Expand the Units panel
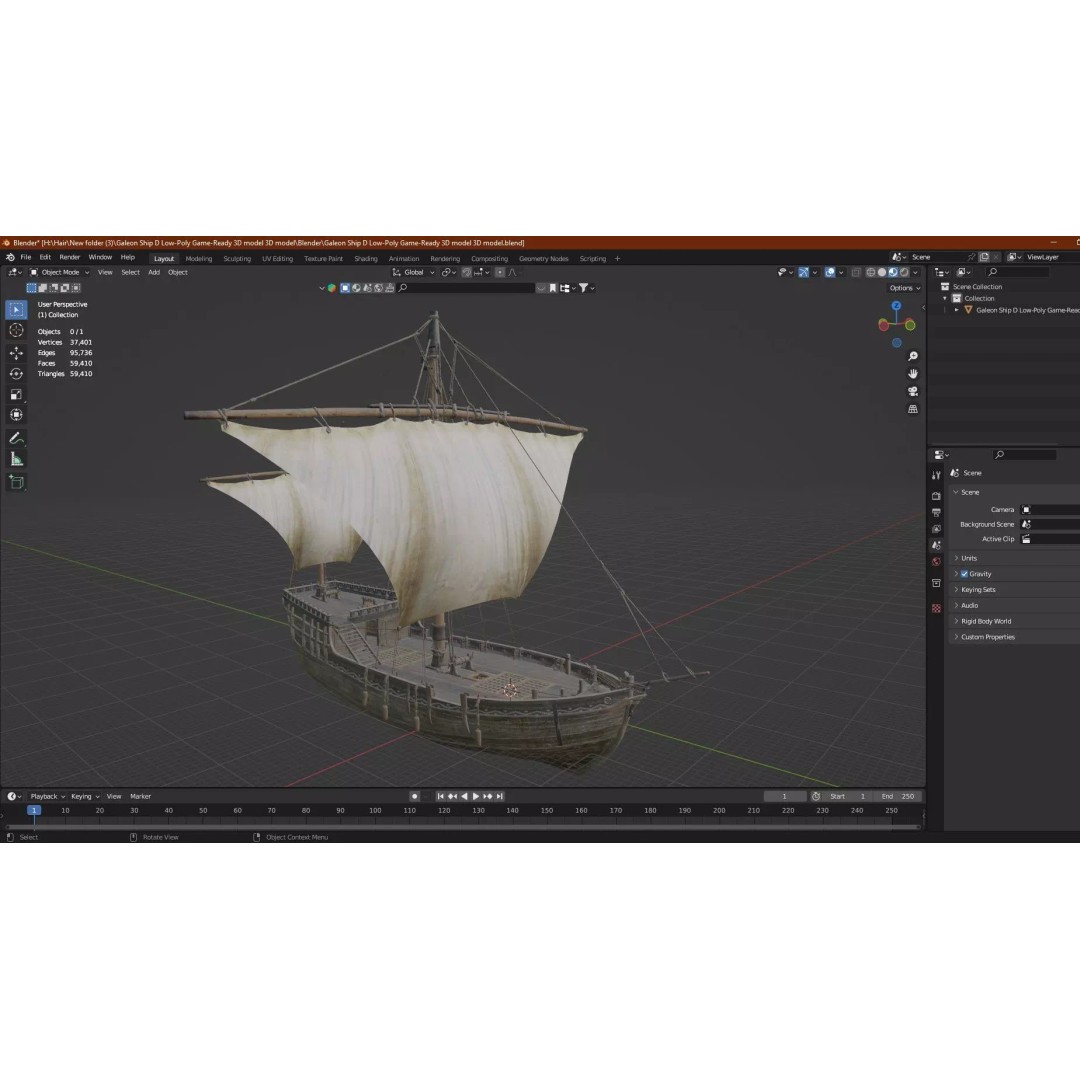This screenshot has width=1080, height=1080. tap(968, 558)
